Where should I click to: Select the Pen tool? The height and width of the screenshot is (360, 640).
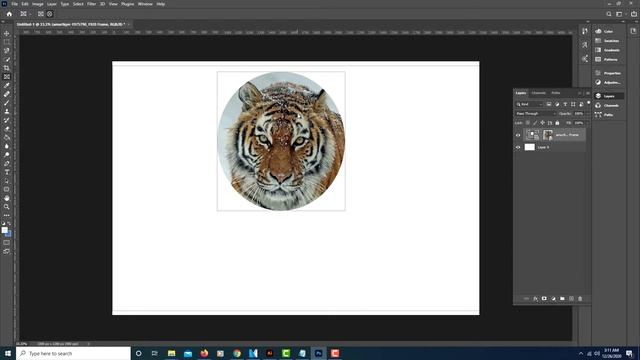click(x=7, y=163)
